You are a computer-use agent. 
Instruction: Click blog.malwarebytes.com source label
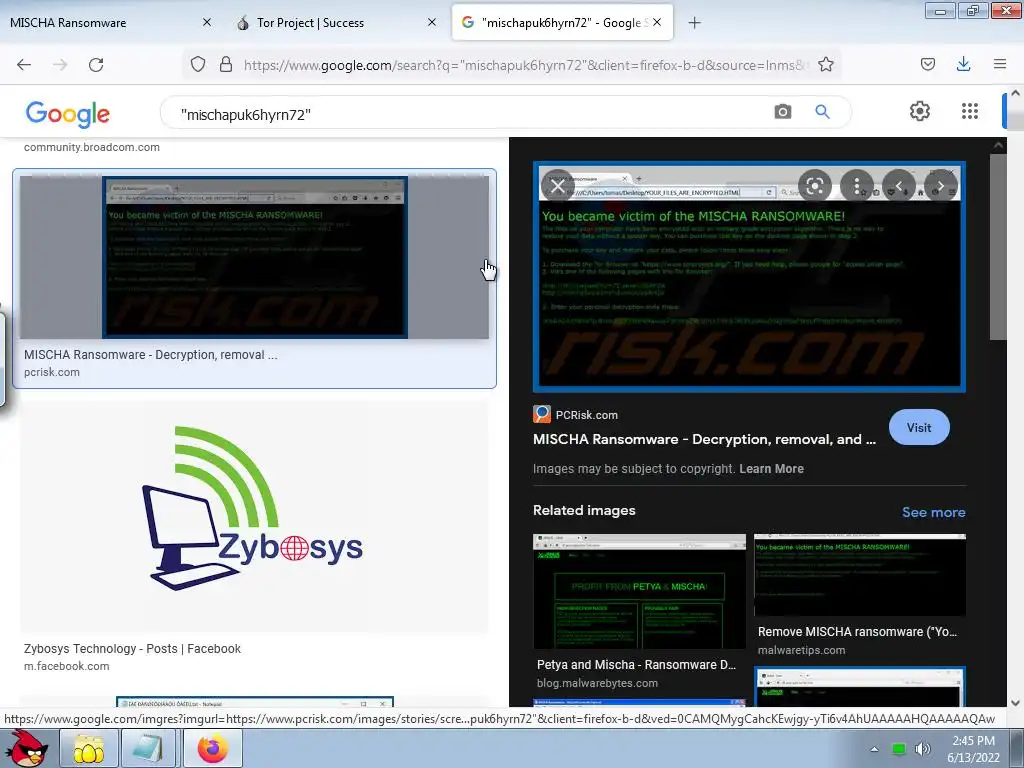pyautogui.click(x=597, y=683)
